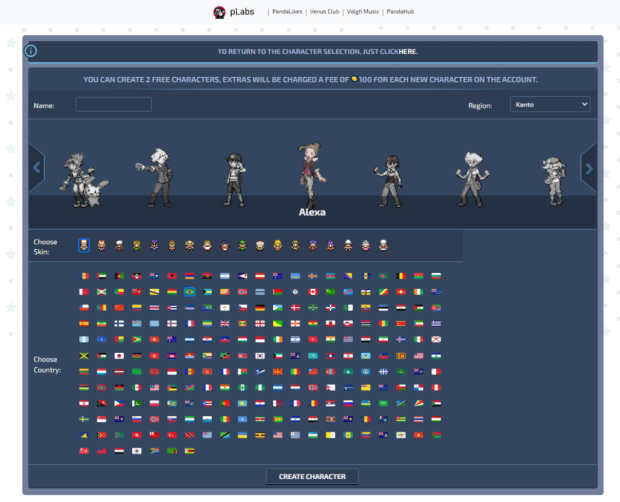Screen dimensions: 620x502
Task: Select the Andorra flag
Action: [84, 276]
